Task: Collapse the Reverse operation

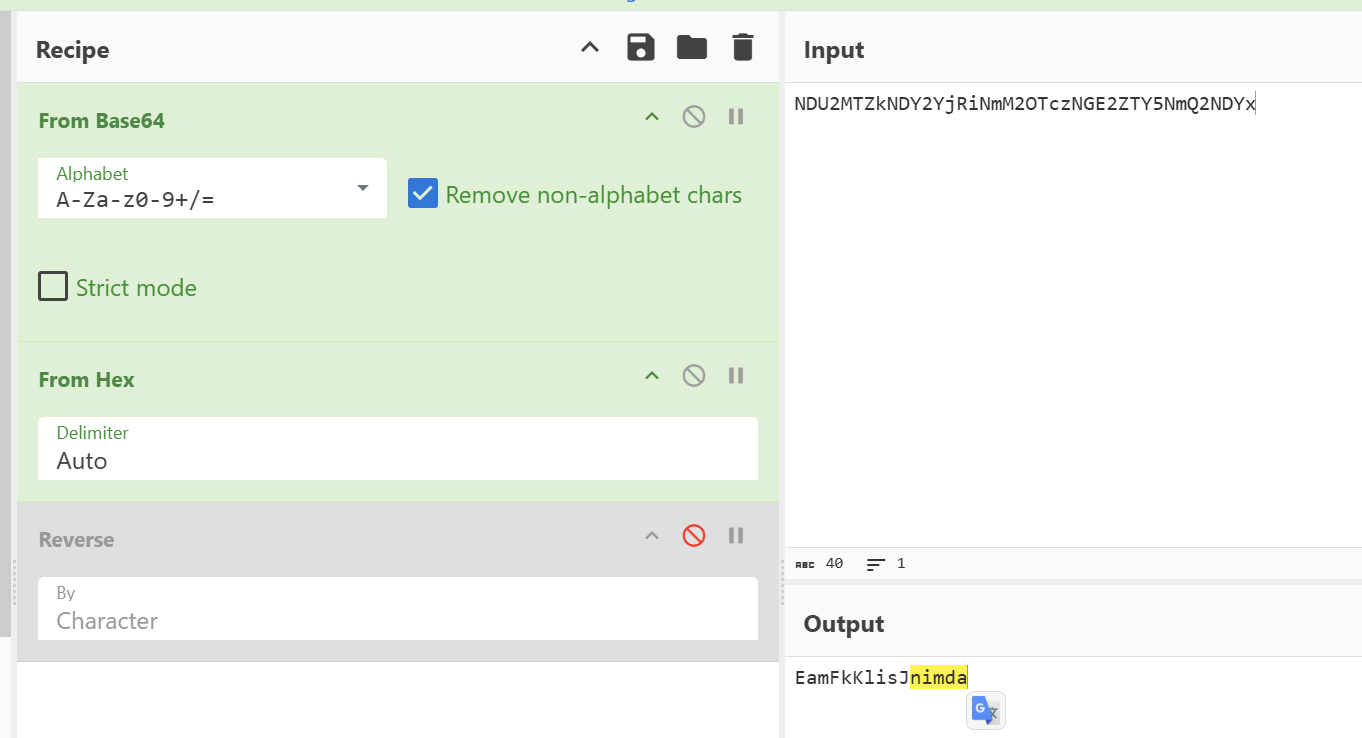Action: (652, 536)
